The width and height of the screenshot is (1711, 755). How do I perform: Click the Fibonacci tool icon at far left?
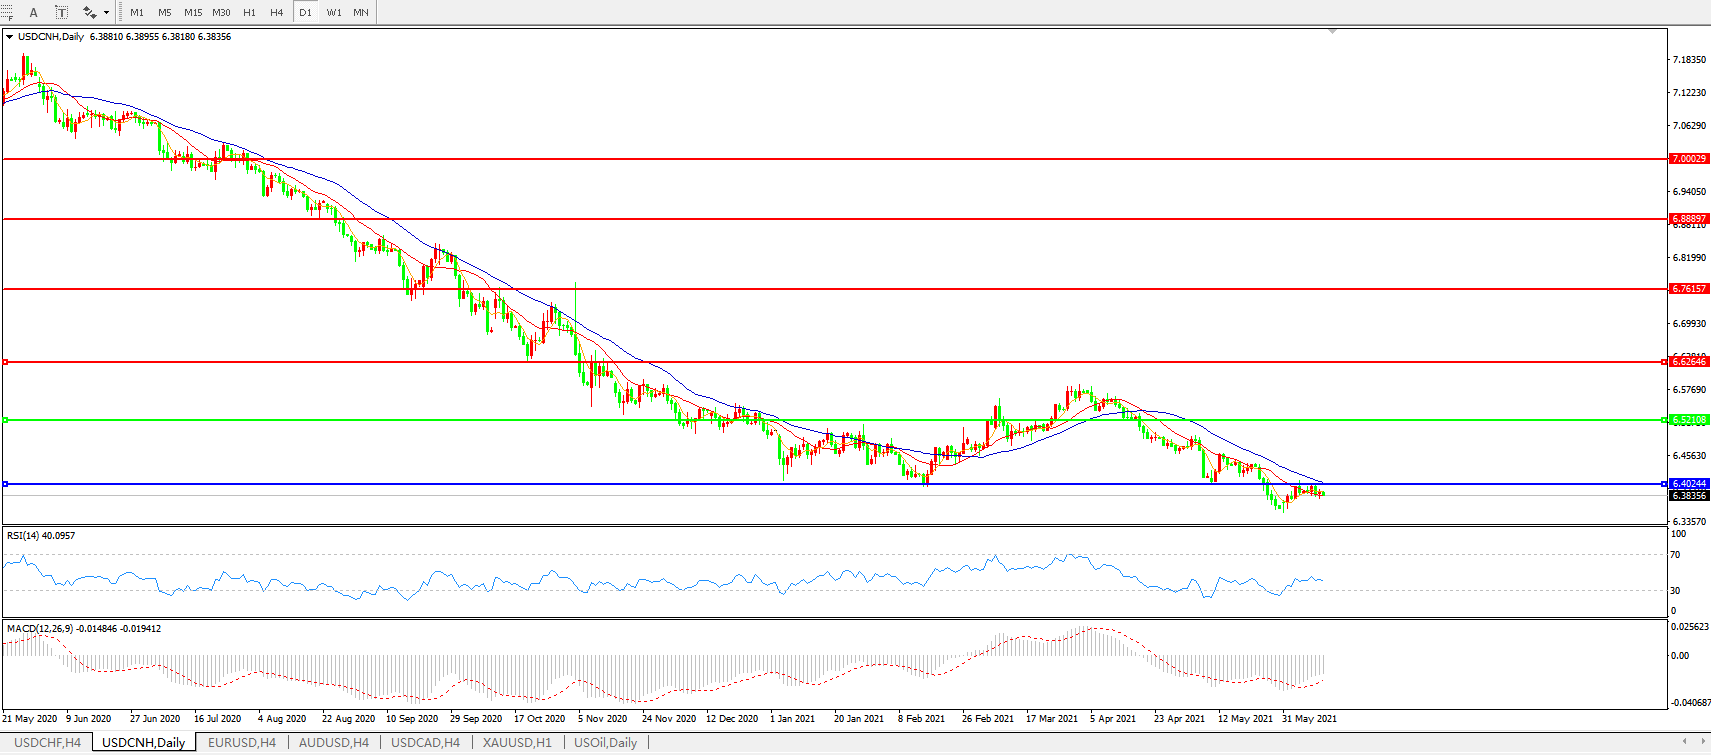[x=6, y=12]
